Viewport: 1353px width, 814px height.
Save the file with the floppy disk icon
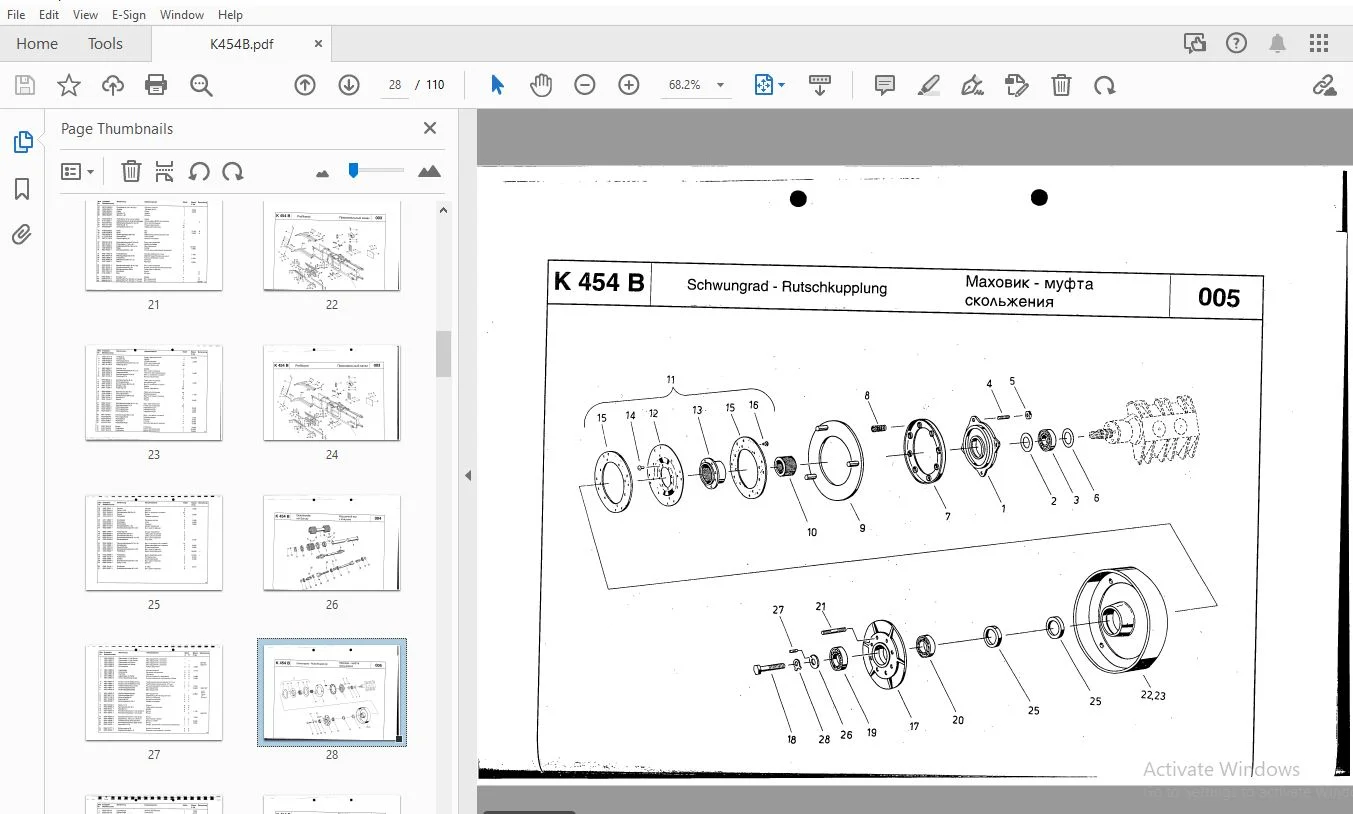[x=25, y=86]
